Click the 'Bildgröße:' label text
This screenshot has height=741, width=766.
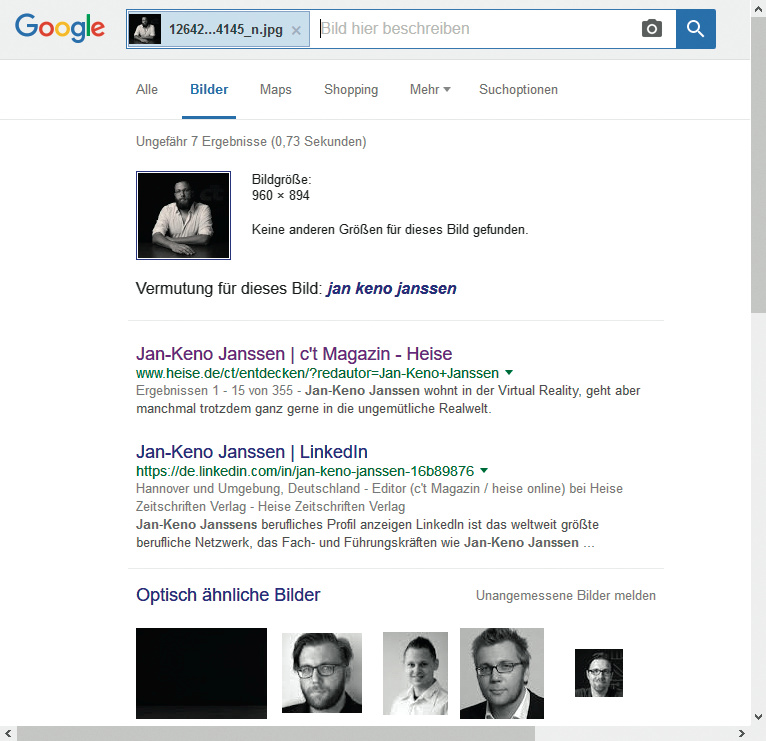coord(281,180)
